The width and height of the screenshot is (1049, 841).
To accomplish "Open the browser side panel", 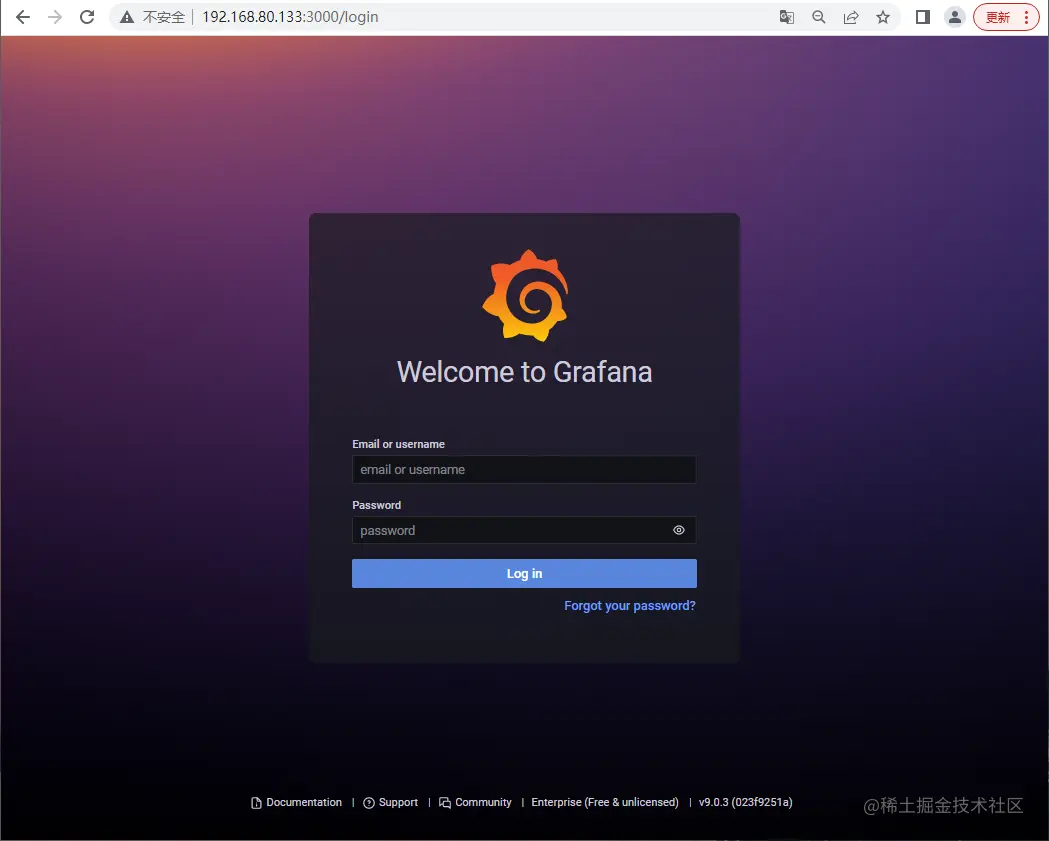I will (923, 17).
